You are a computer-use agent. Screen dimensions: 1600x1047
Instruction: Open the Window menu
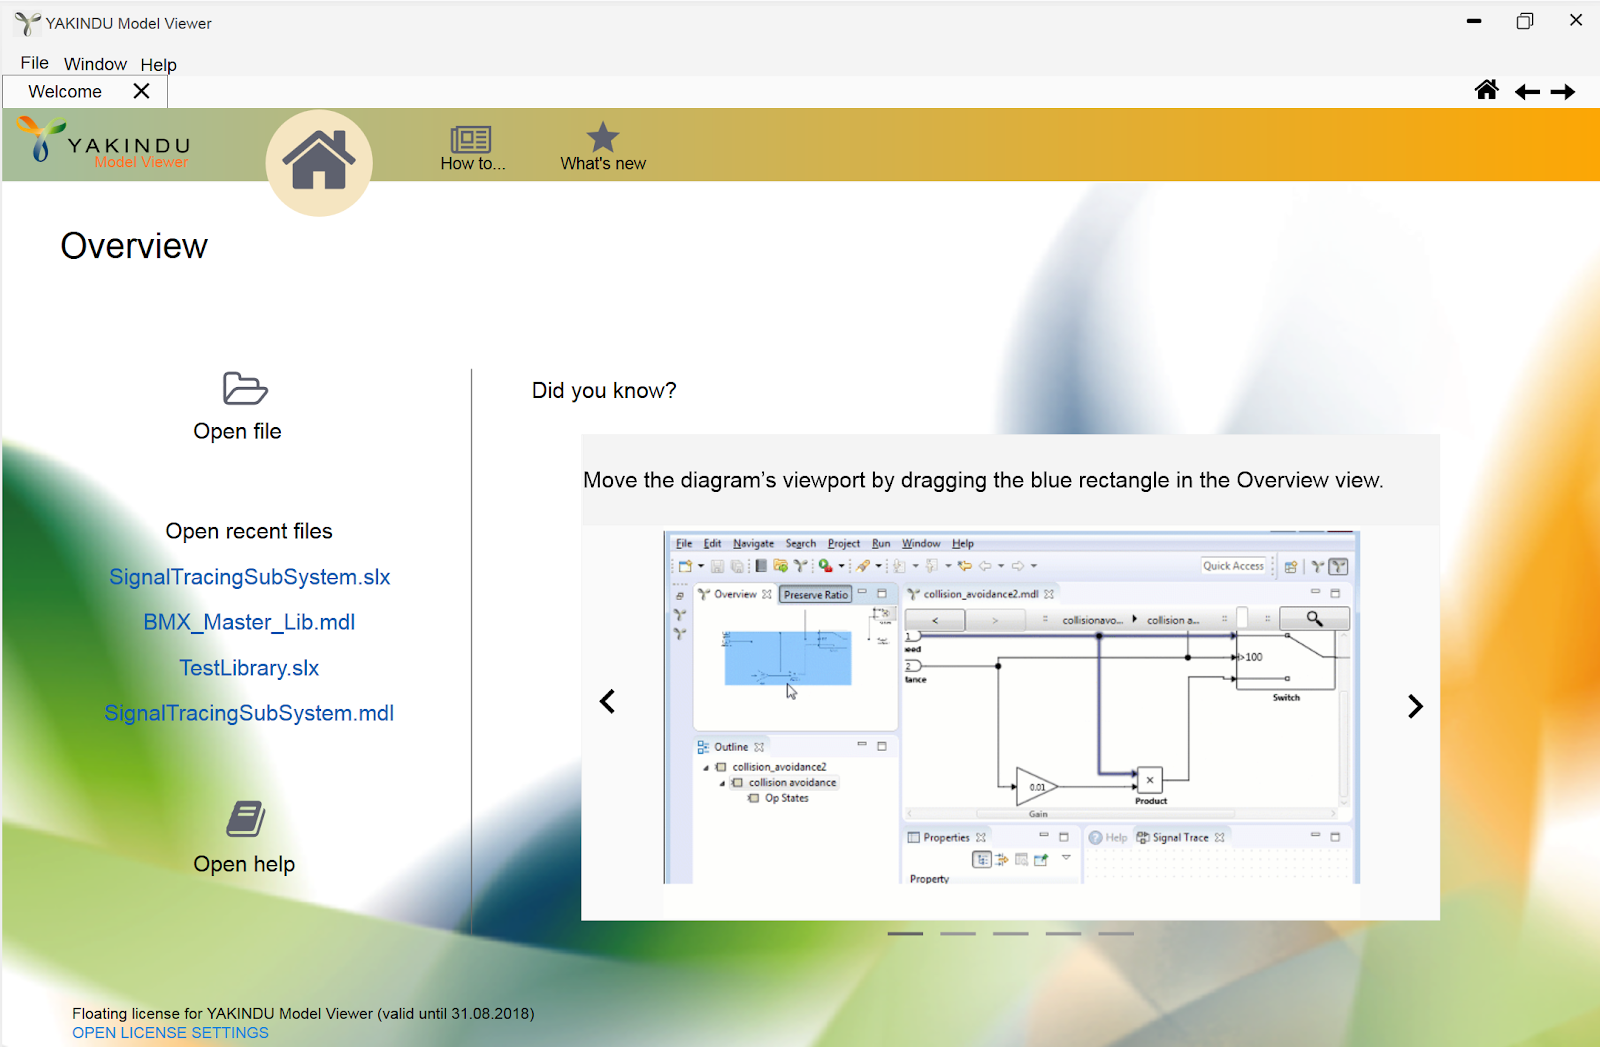pyautogui.click(x=95, y=64)
